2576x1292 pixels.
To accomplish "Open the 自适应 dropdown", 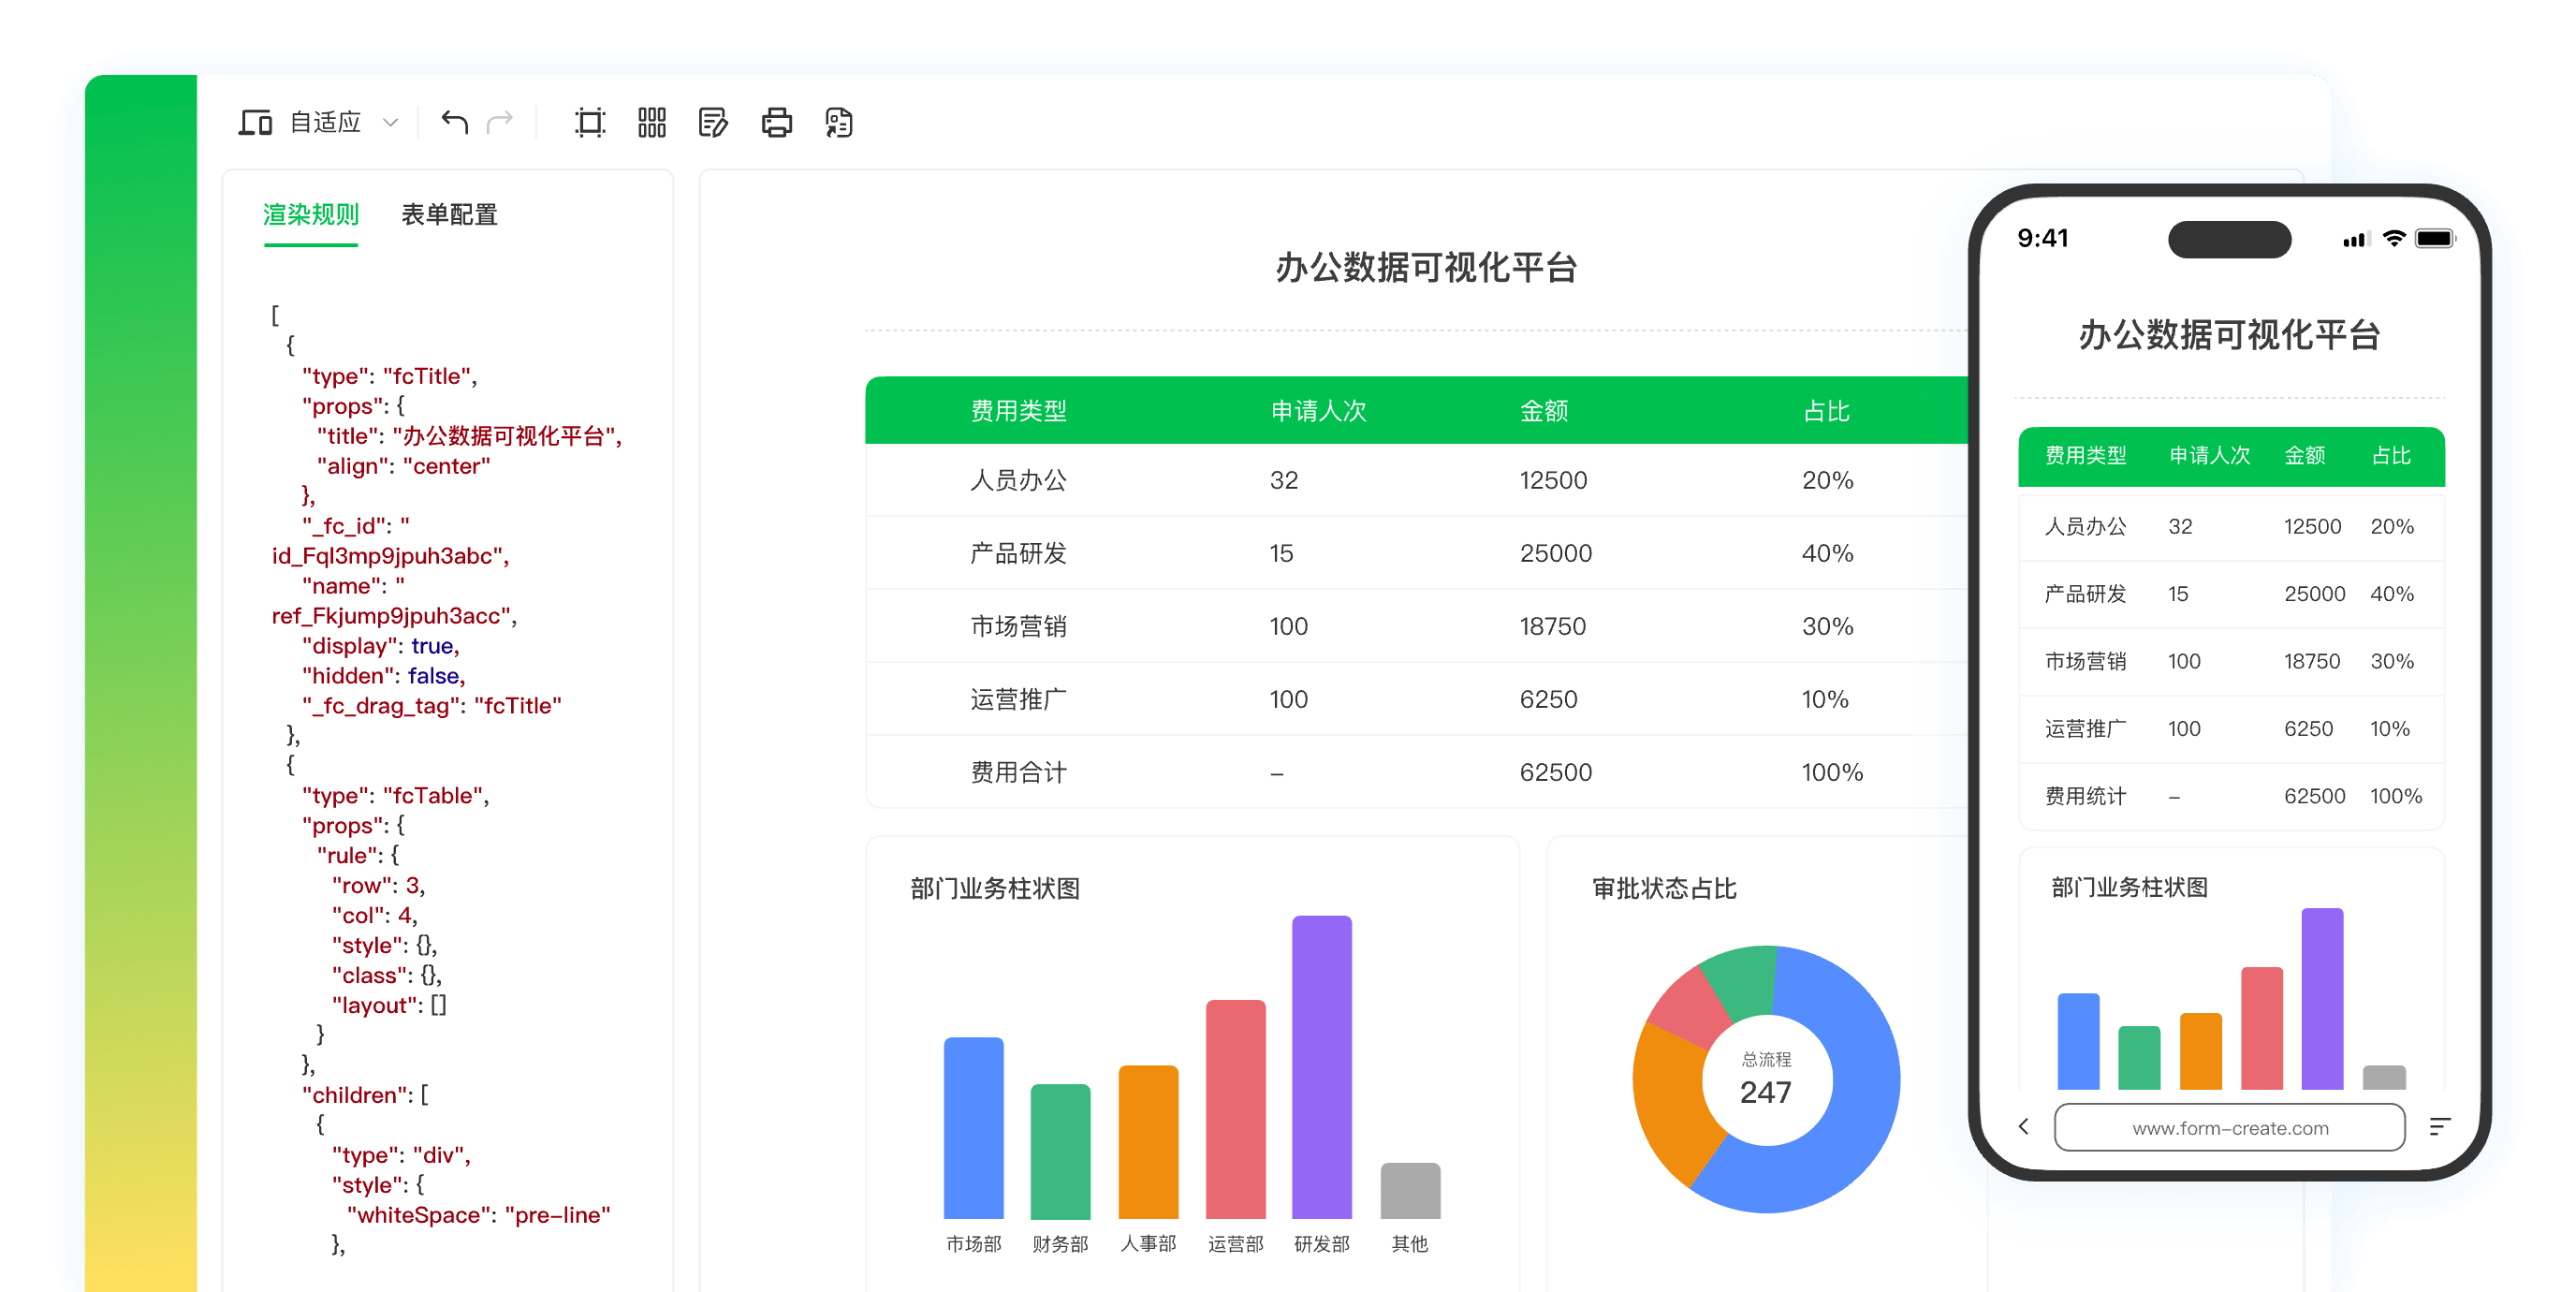I will (344, 123).
